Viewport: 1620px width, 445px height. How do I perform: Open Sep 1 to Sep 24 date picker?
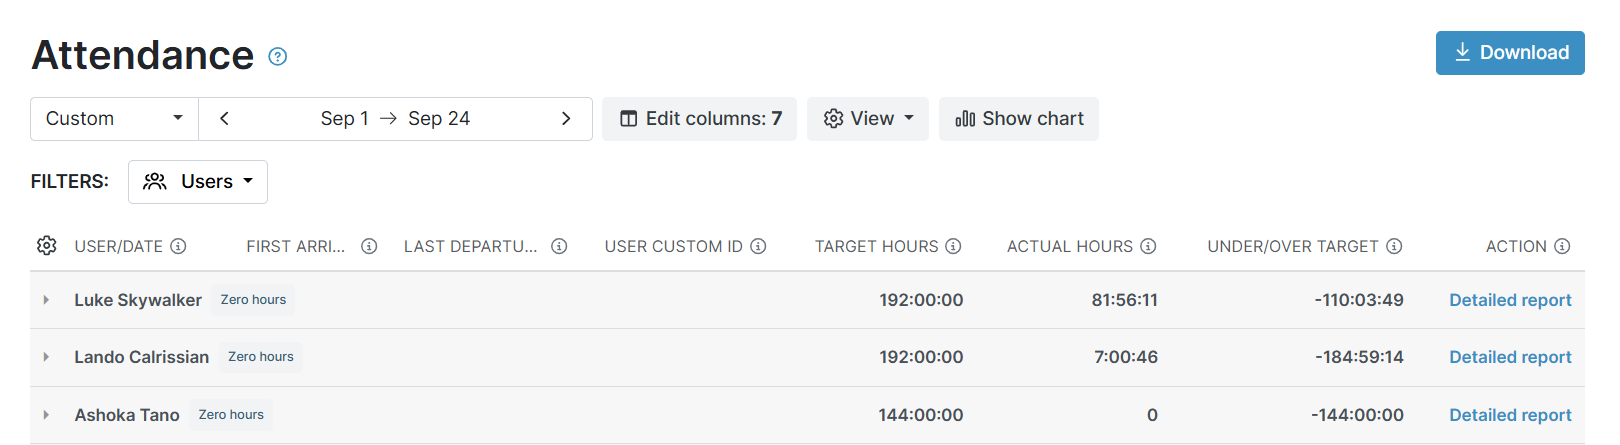(395, 119)
